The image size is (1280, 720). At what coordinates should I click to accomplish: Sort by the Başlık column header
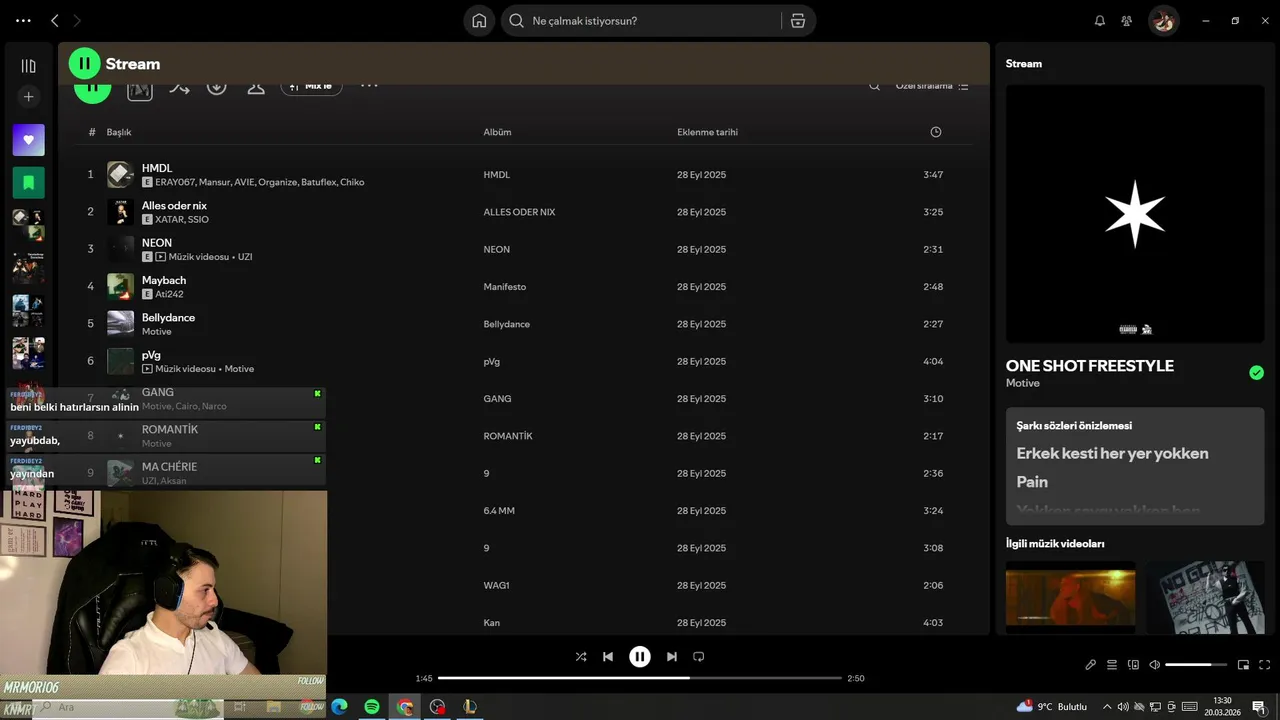(x=119, y=132)
